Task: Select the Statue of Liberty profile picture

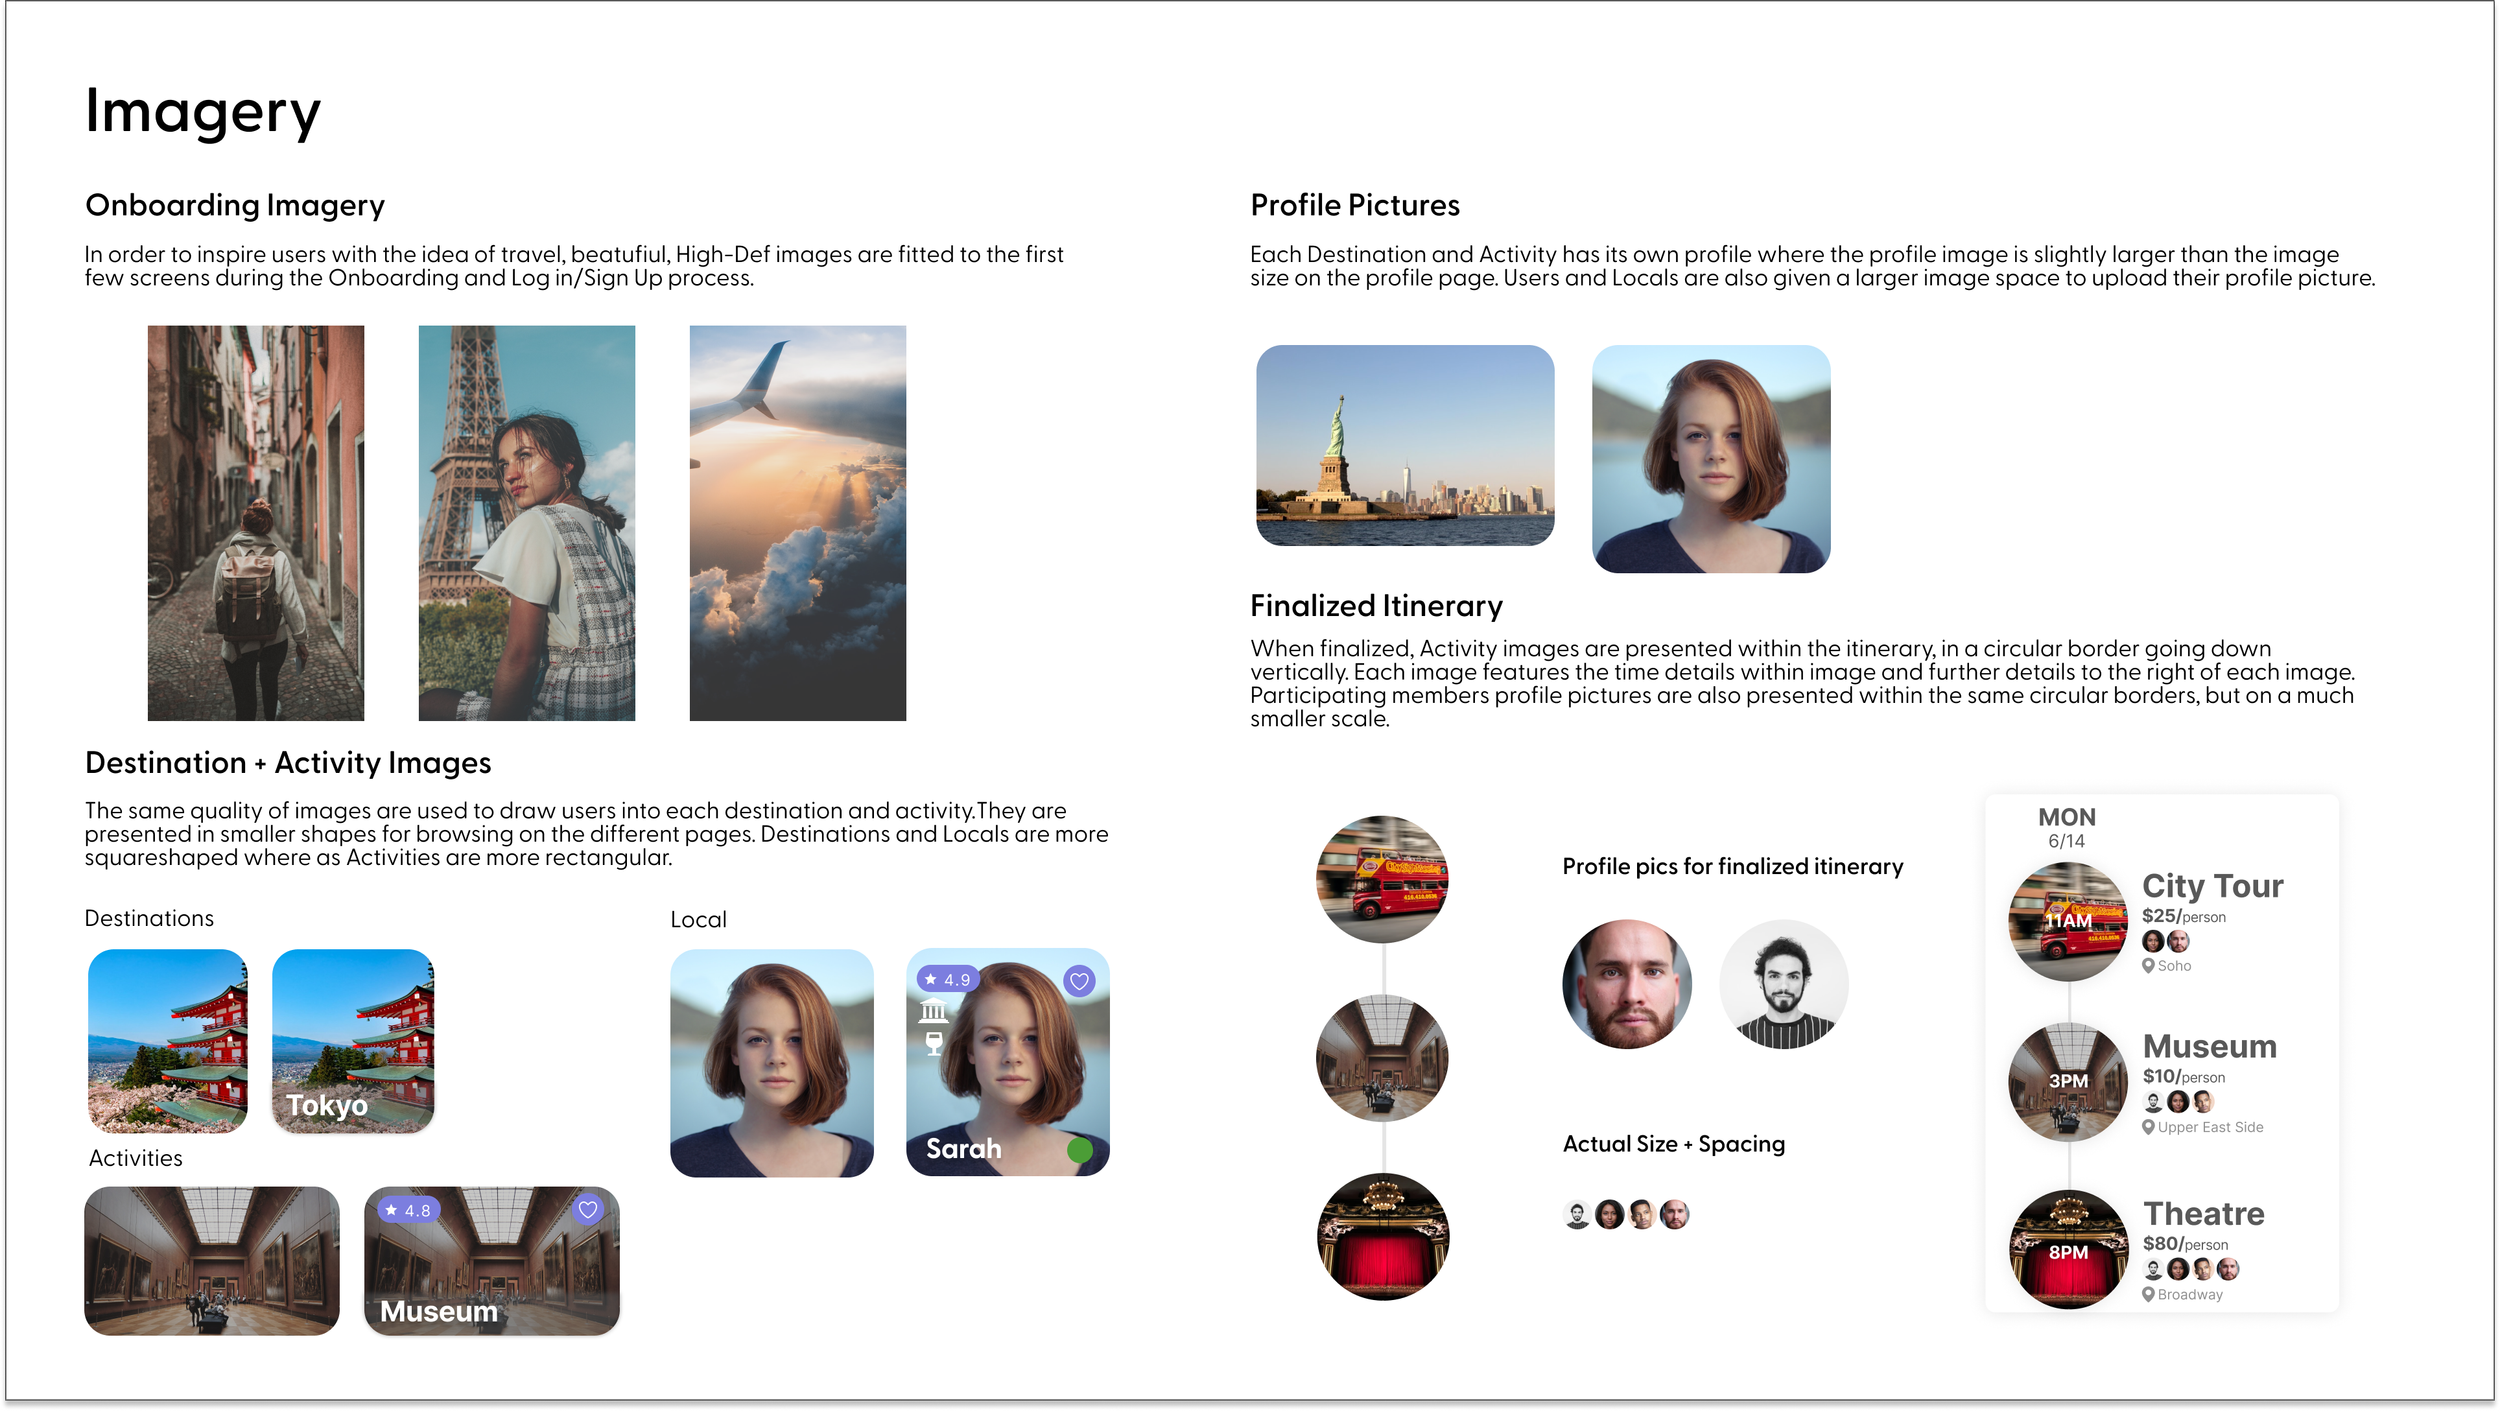Action: 1405,445
